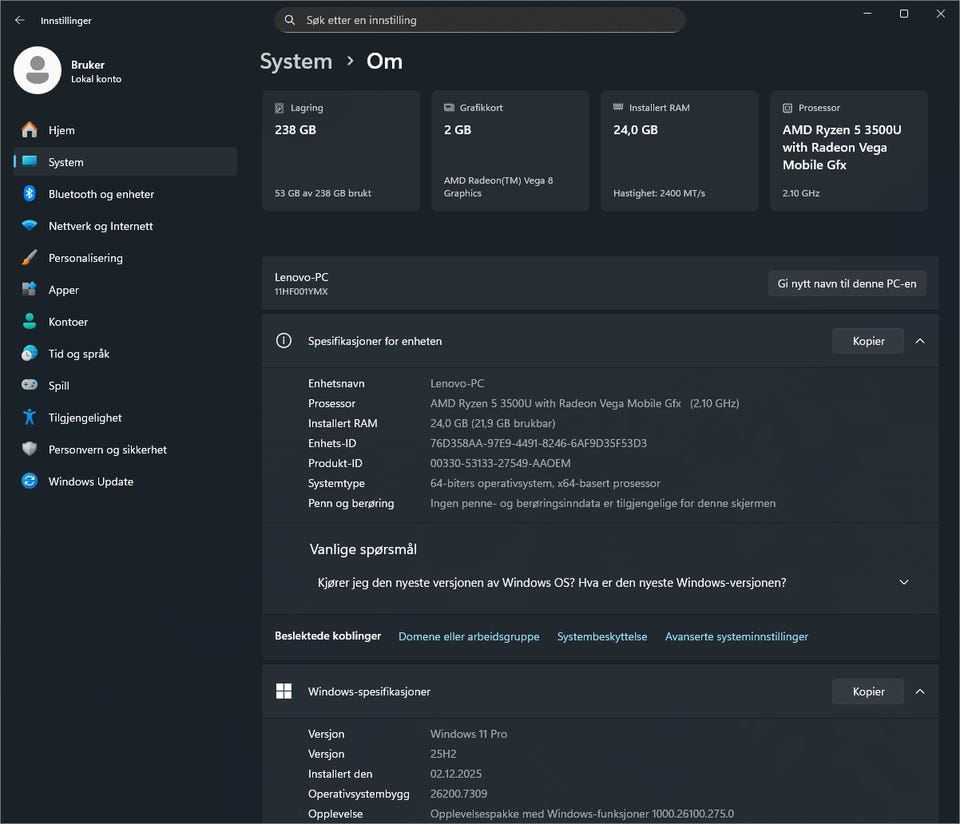Collapse the Spesifikasjoner for enheten section
This screenshot has width=960, height=824.
(920, 341)
